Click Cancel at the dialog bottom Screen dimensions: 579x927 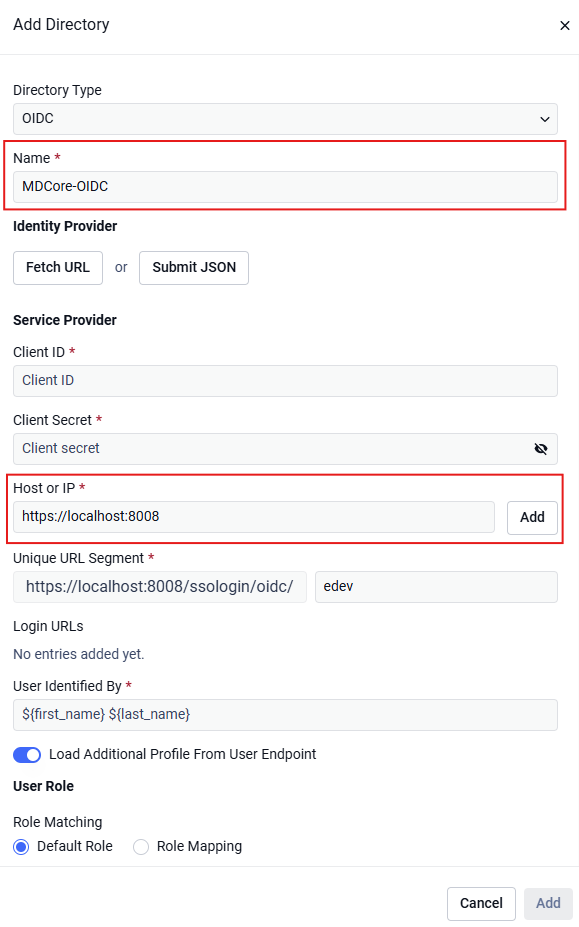[481, 903]
